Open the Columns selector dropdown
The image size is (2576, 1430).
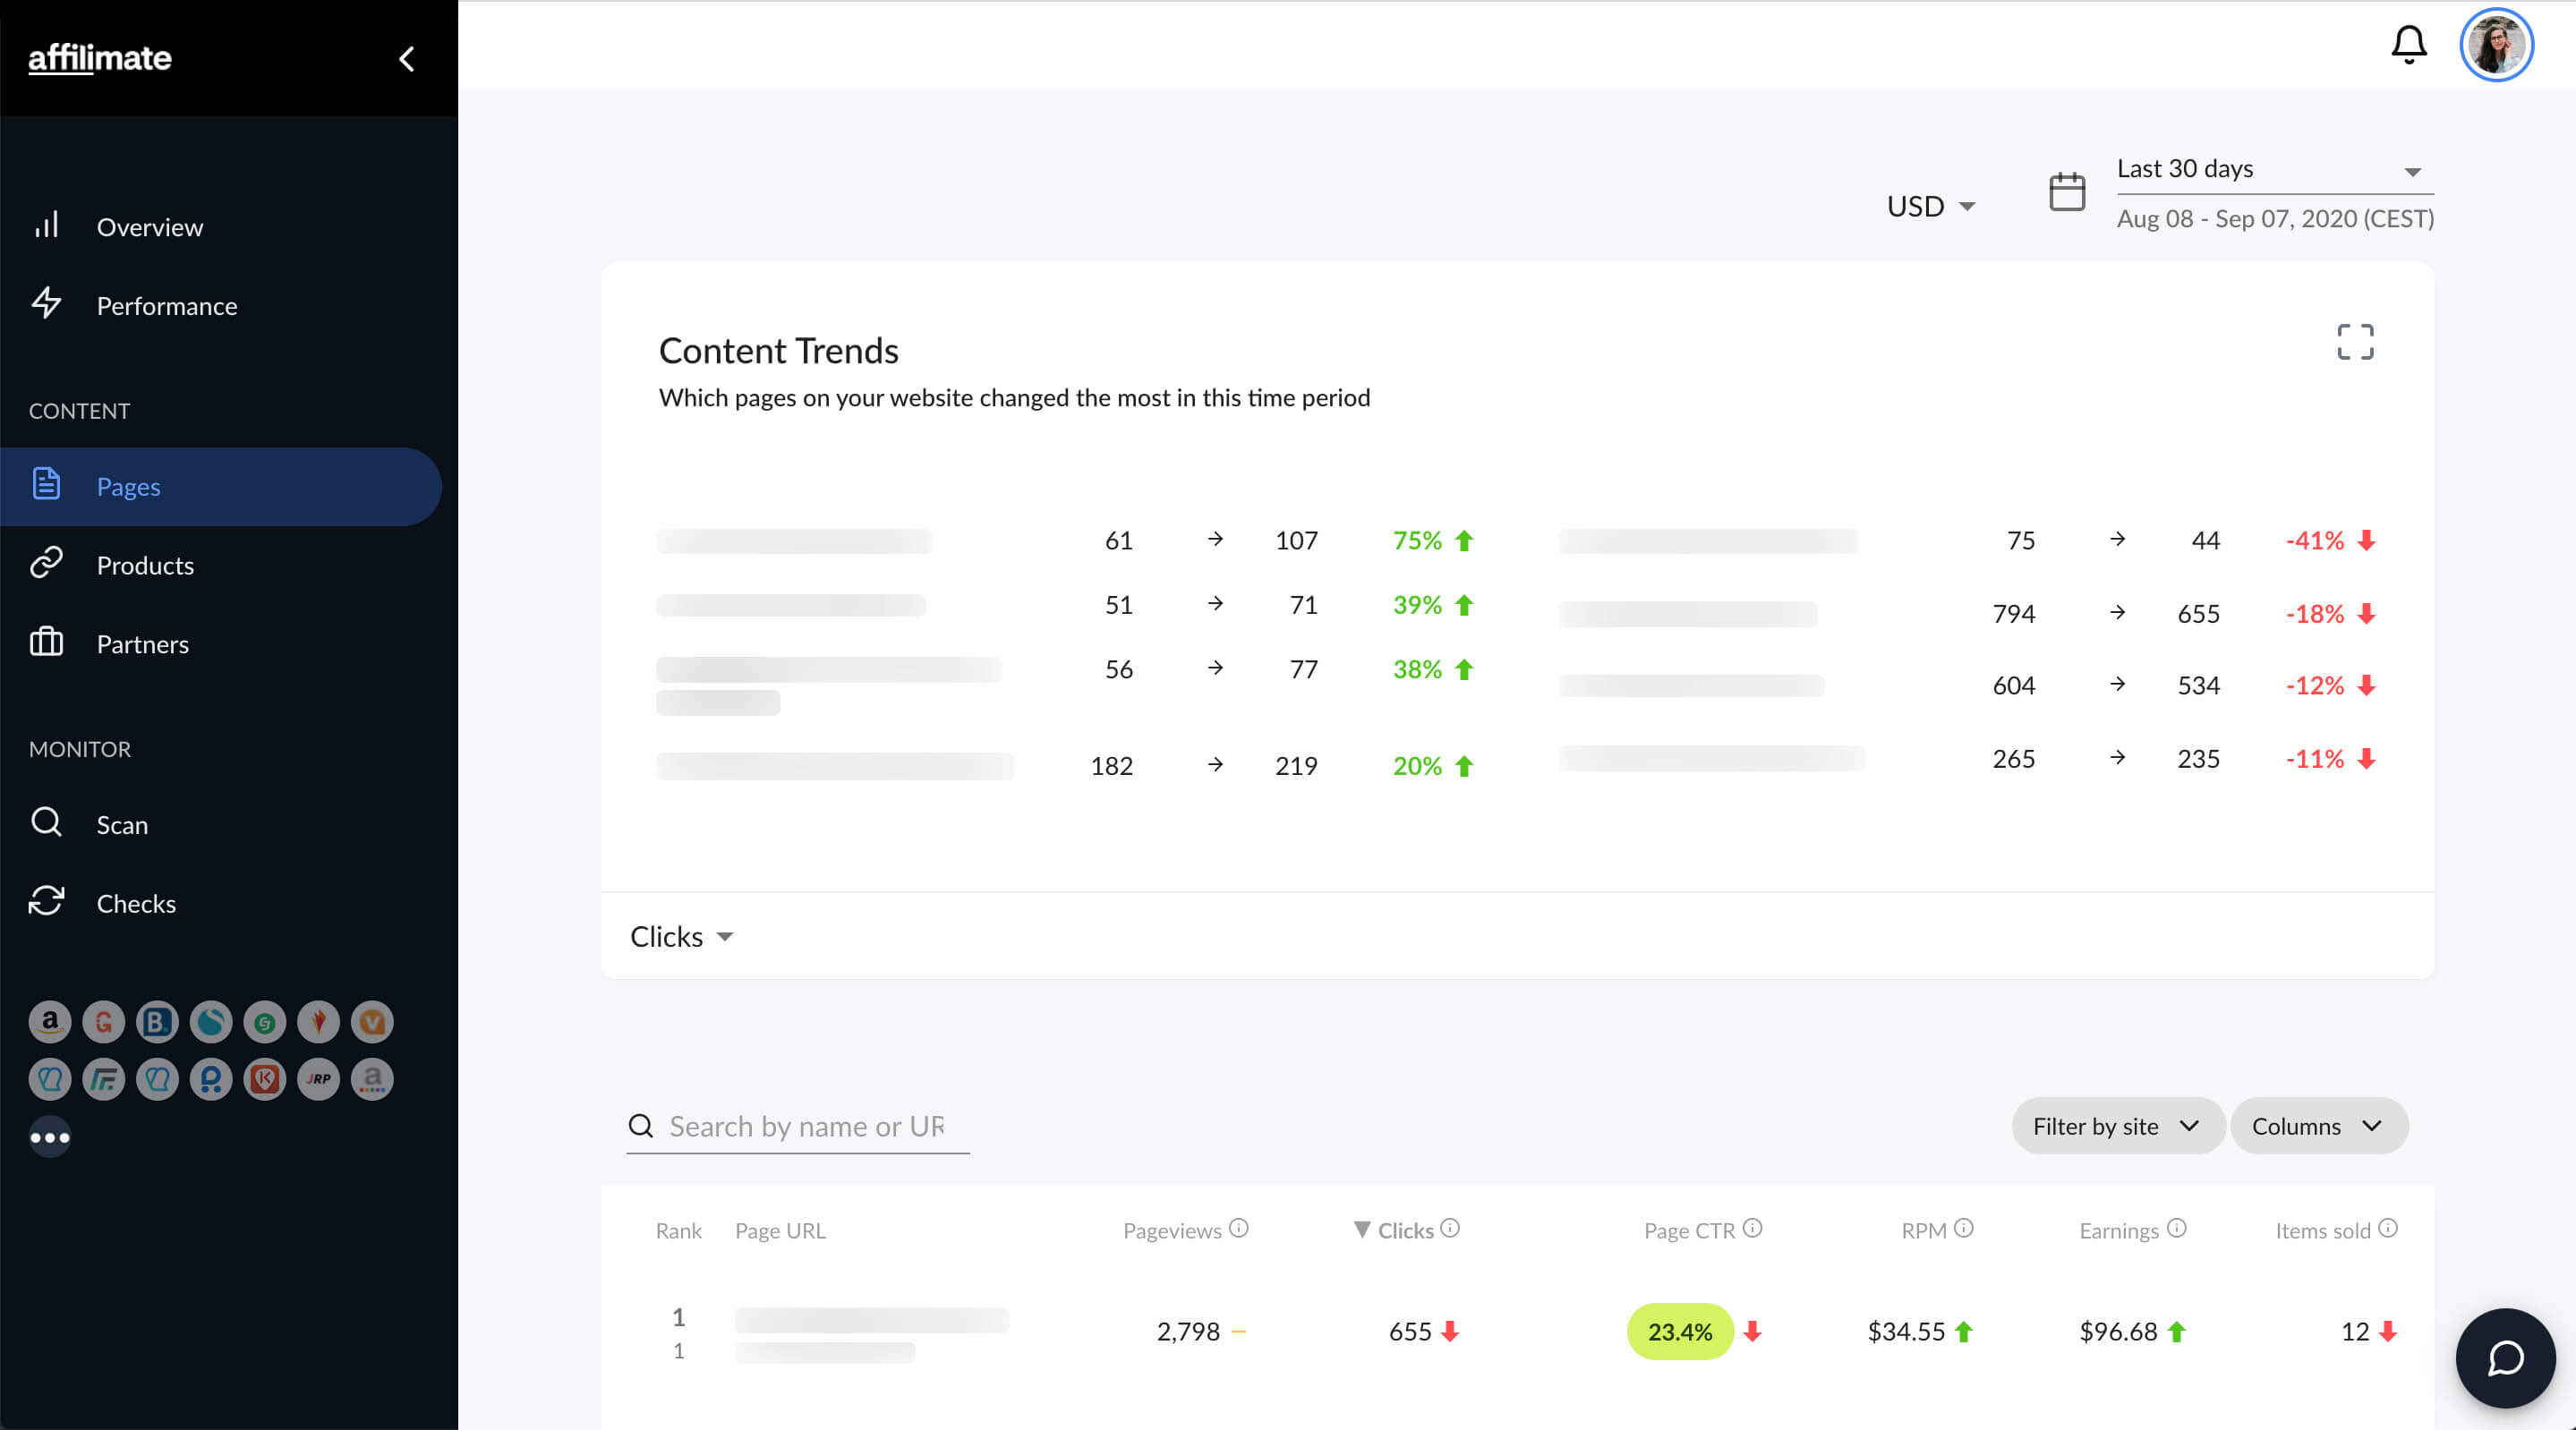(x=2317, y=1126)
